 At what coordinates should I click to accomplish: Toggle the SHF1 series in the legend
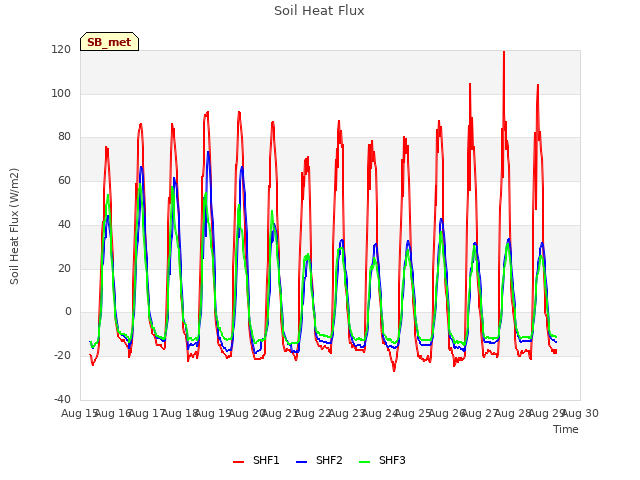(x=256, y=460)
